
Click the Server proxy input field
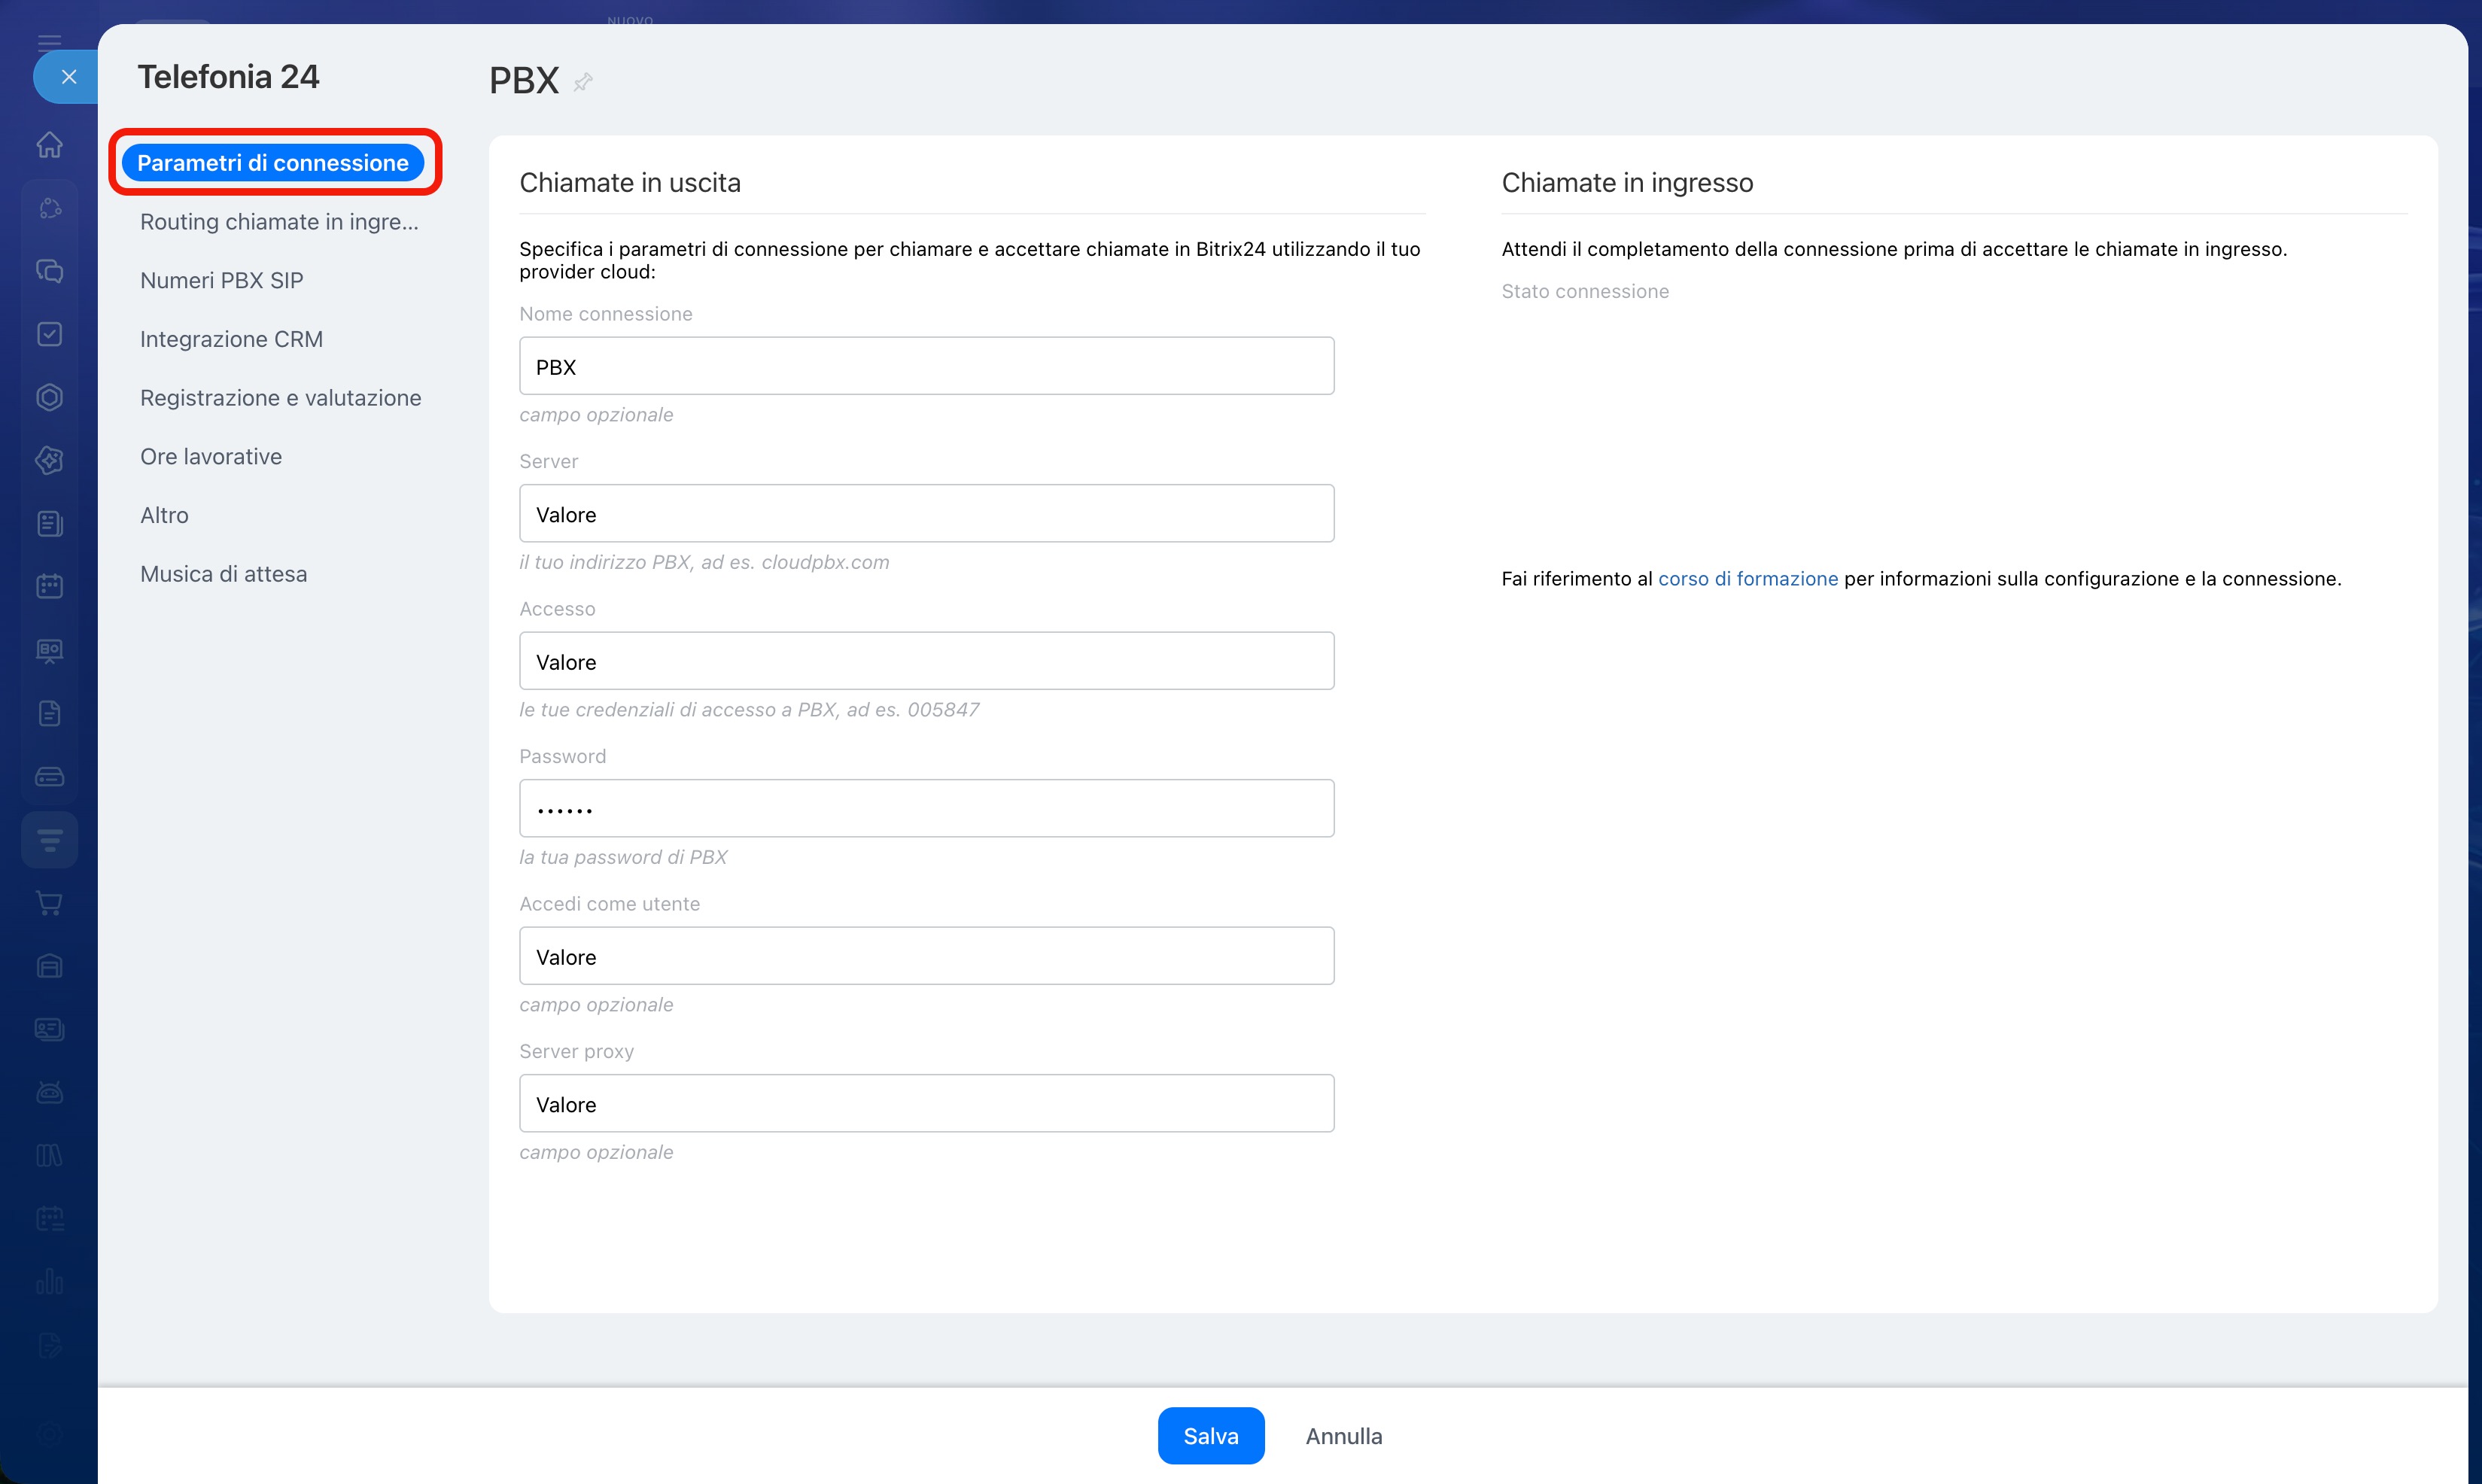pyautogui.click(x=926, y=1104)
